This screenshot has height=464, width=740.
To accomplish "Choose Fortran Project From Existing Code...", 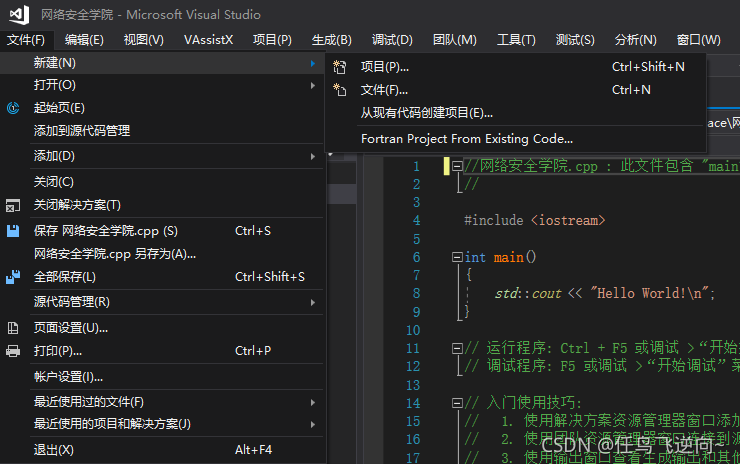I will [516, 139].
